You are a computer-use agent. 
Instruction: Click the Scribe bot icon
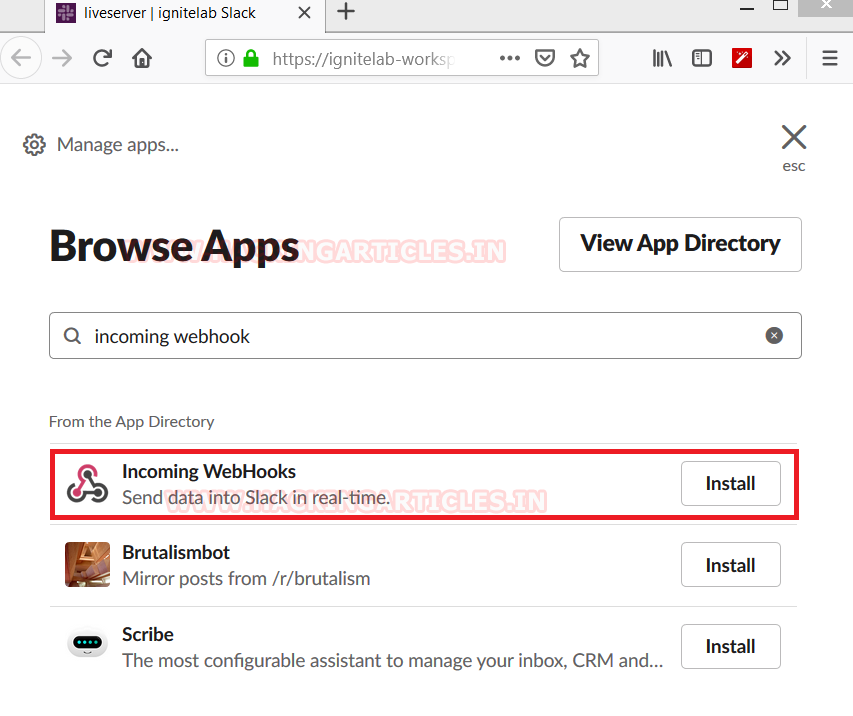(x=88, y=643)
